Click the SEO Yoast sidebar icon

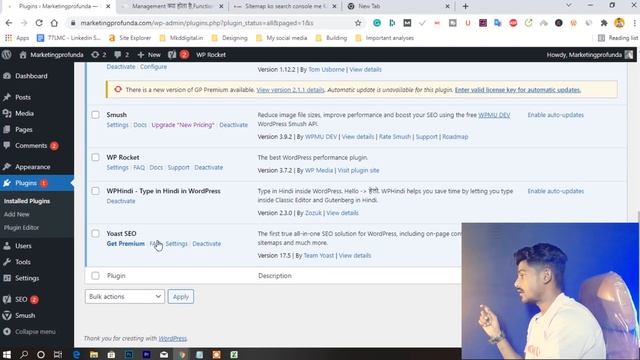(x=7, y=299)
